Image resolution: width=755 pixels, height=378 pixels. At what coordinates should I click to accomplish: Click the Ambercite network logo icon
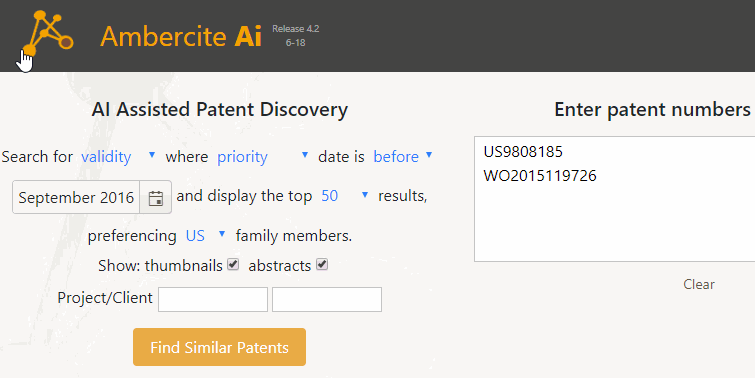47,33
